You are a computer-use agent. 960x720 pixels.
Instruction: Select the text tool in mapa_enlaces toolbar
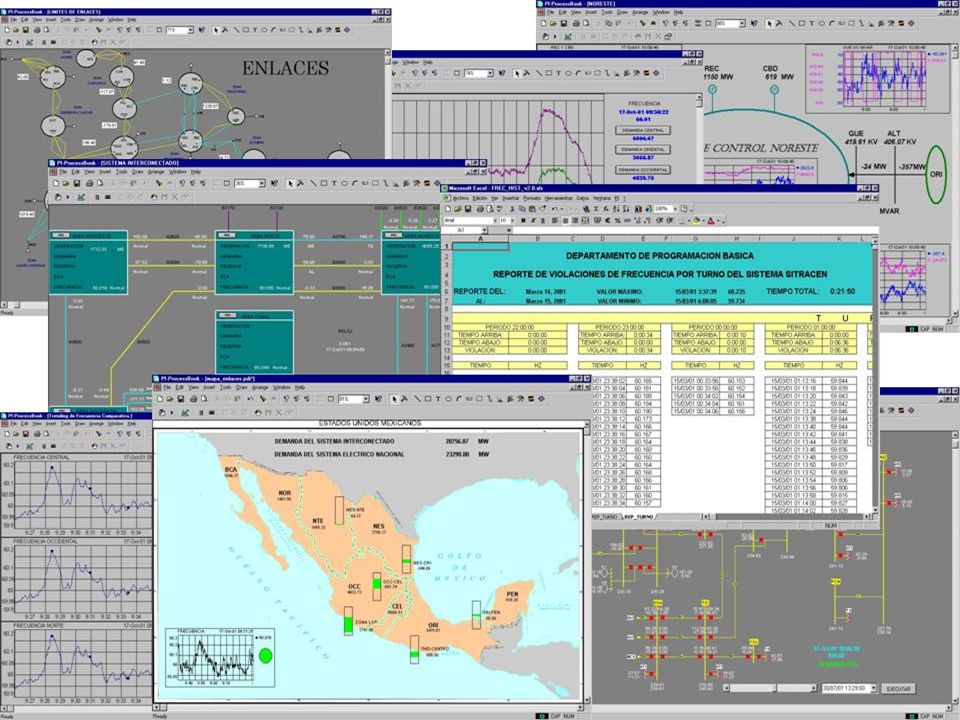click(438, 399)
